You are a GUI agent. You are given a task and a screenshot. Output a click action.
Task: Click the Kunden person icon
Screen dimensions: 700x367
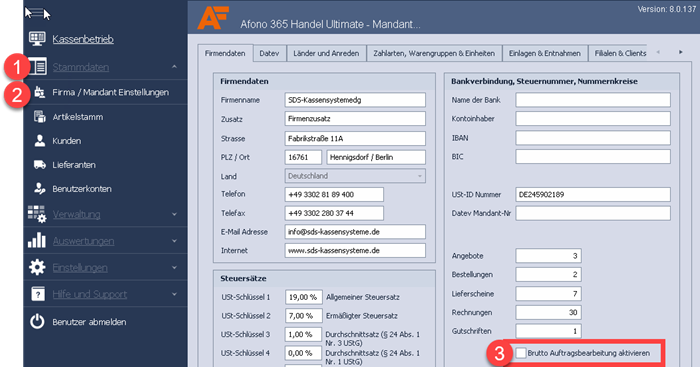click(x=40, y=141)
